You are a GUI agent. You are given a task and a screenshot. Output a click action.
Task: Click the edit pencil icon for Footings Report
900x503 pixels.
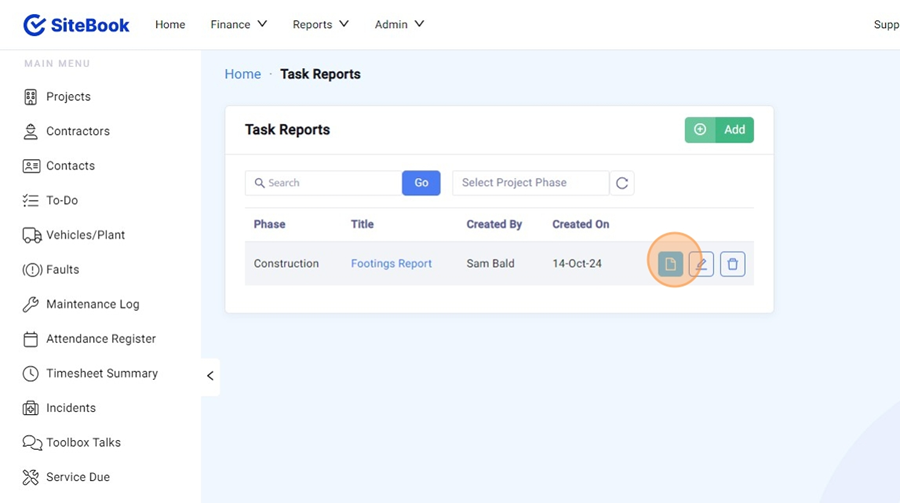click(x=701, y=264)
